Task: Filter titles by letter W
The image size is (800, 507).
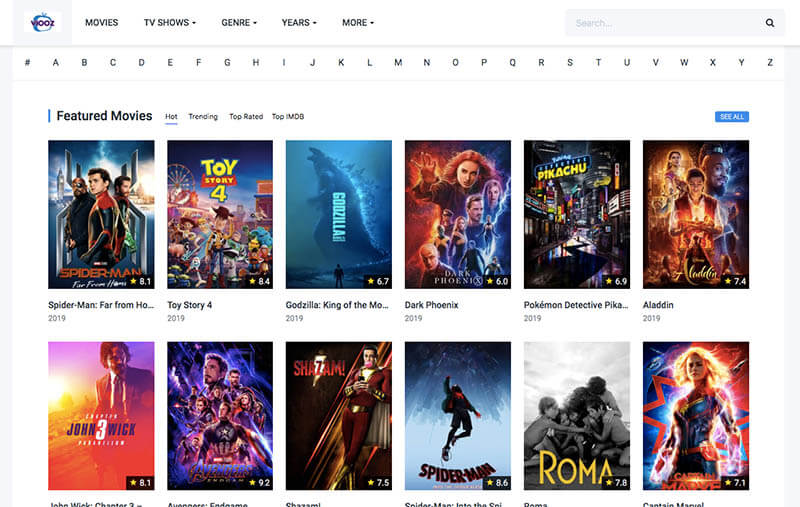Action: (684, 62)
